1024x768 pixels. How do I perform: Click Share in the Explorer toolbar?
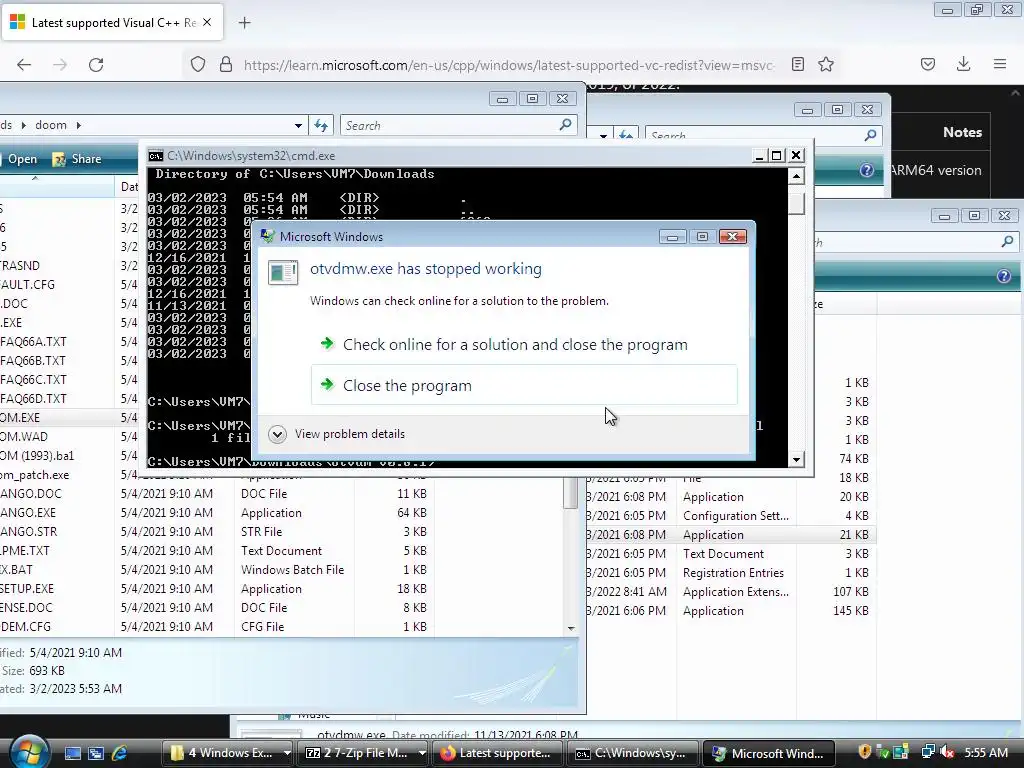click(78, 159)
